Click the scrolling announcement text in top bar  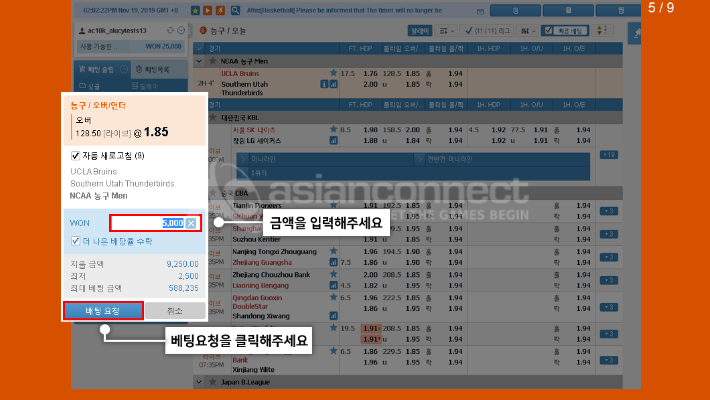344,10
